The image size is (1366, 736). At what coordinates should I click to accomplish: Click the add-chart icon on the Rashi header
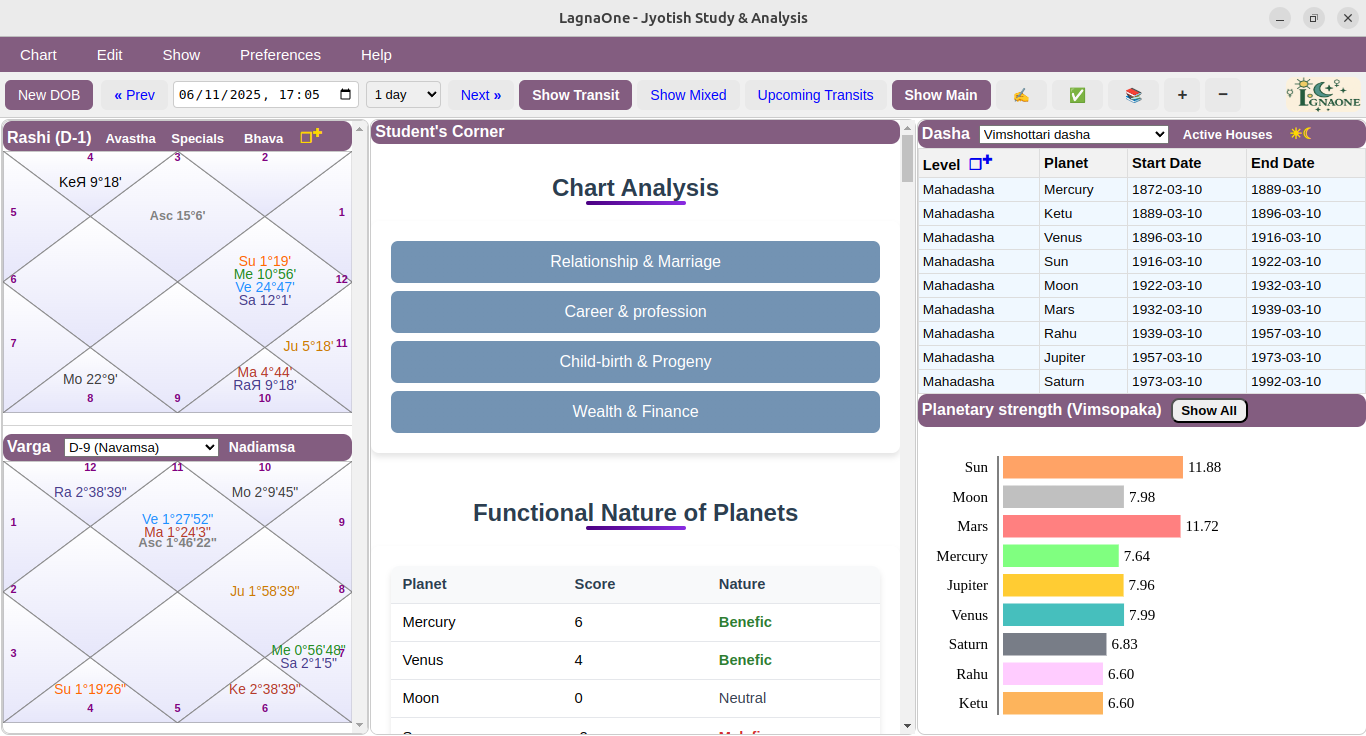[310, 135]
